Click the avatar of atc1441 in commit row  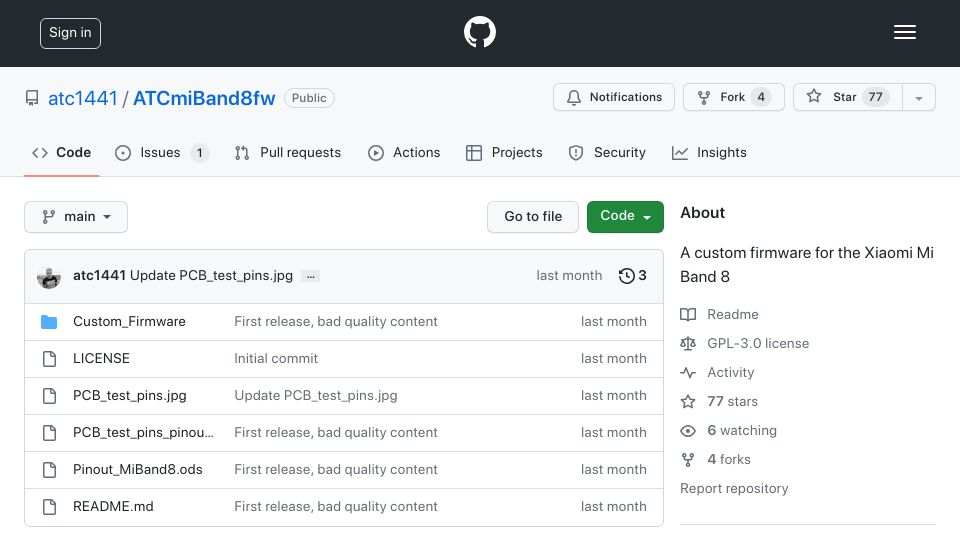coord(49,277)
